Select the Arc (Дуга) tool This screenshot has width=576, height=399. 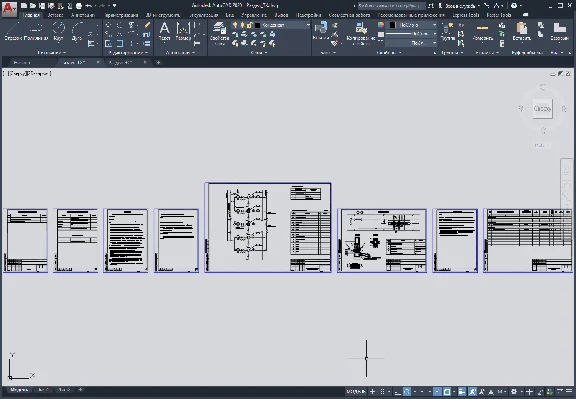(x=77, y=31)
